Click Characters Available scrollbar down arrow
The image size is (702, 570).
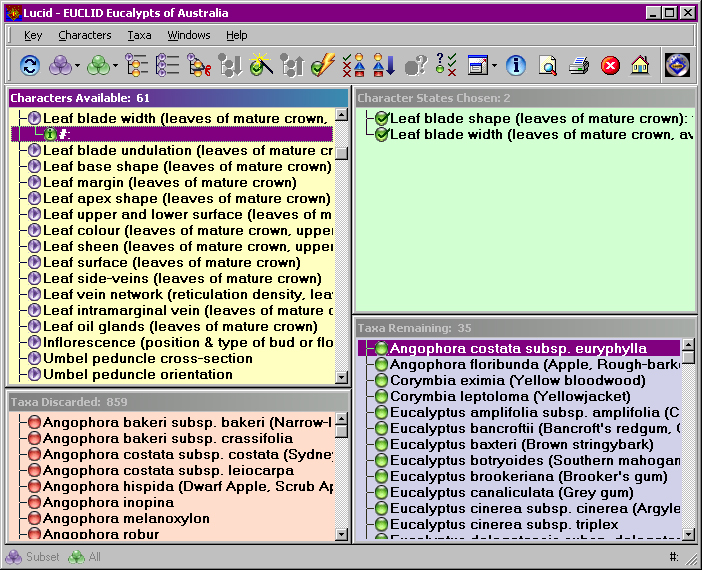[x=342, y=377]
